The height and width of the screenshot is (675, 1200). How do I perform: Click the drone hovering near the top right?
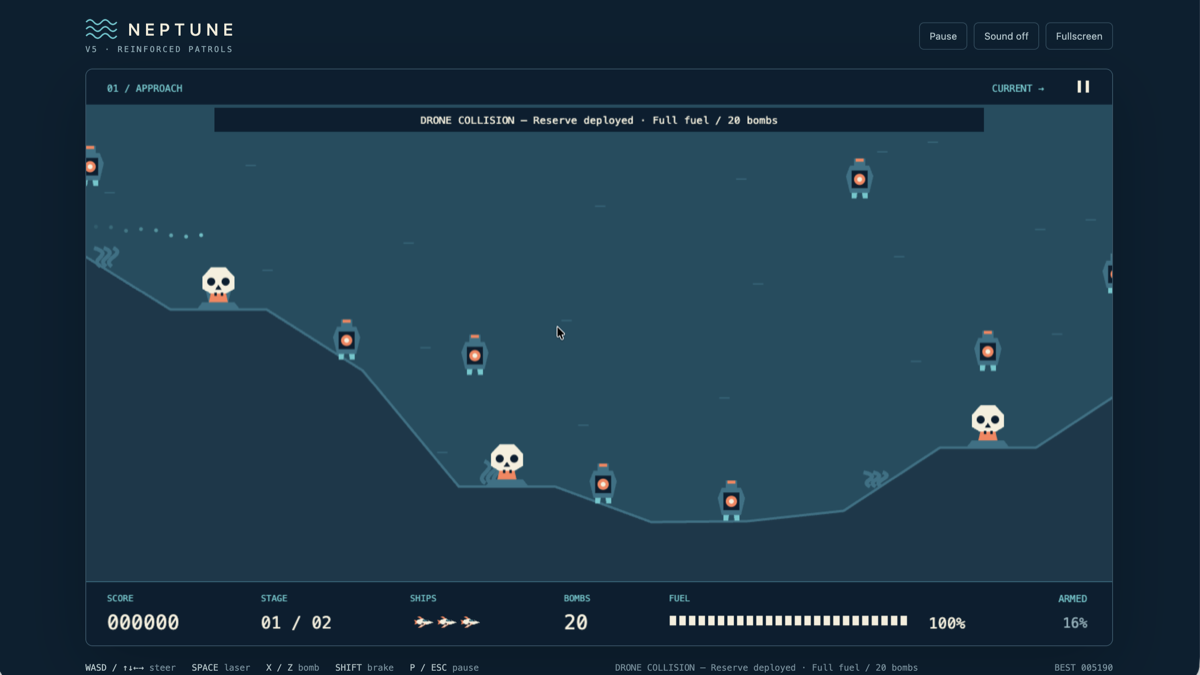[x=859, y=178]
